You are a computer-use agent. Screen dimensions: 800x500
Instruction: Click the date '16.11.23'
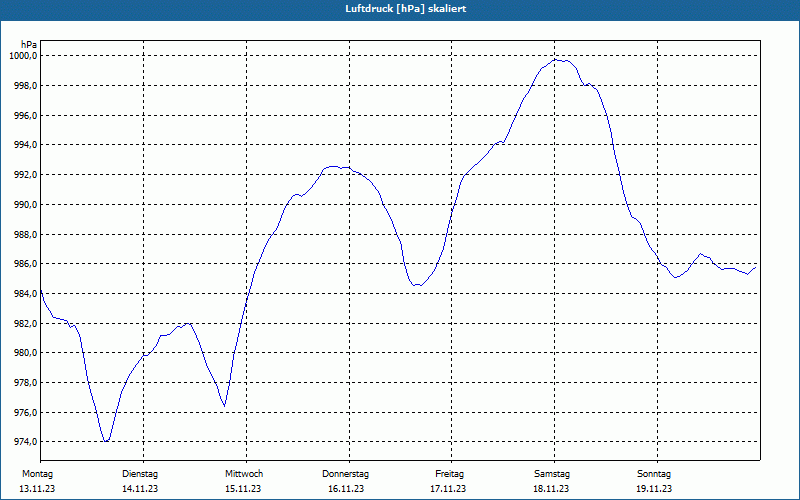tap(346, 489)
